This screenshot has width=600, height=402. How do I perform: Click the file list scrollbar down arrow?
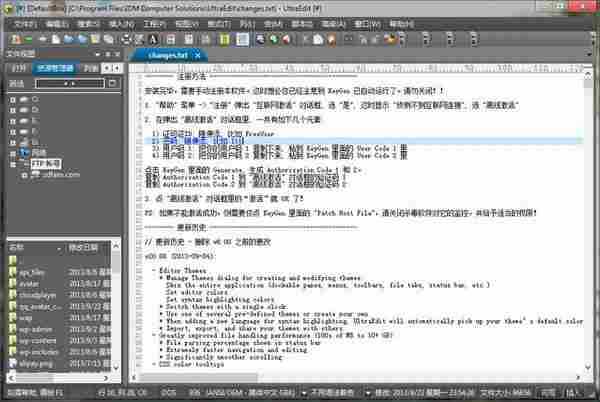[116, 367]
